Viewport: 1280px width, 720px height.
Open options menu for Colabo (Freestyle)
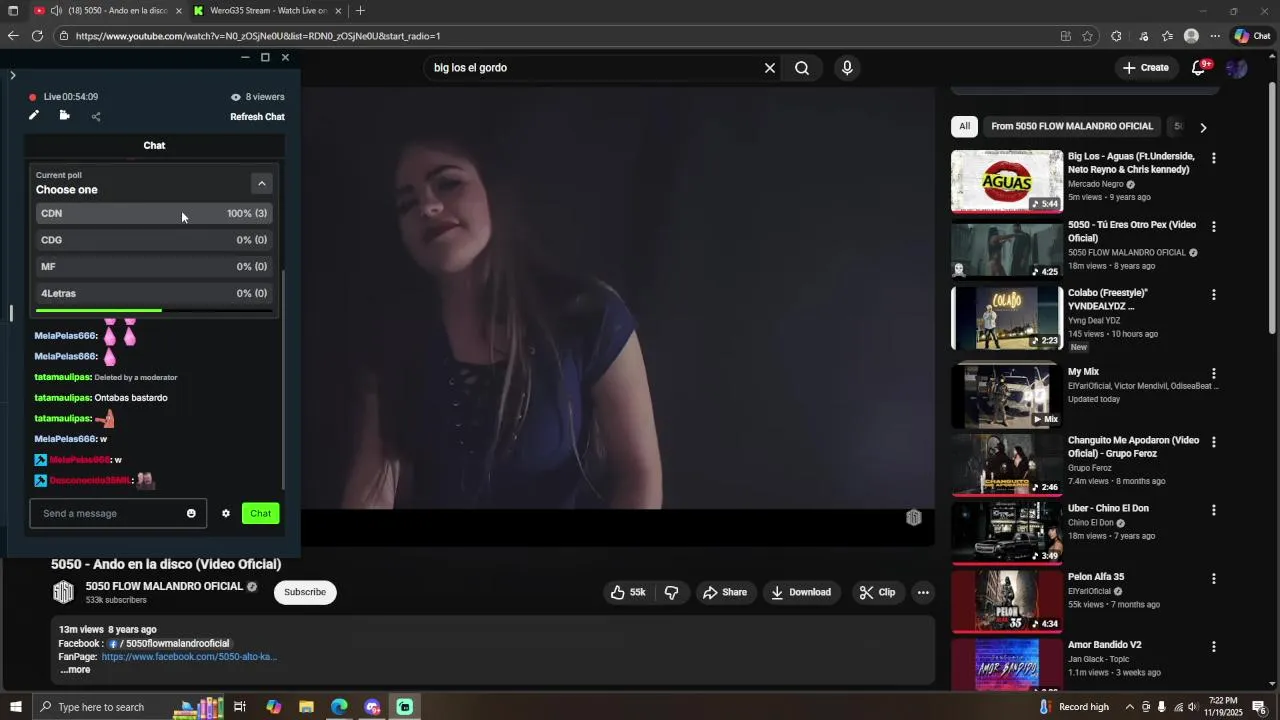[1214, 295]
